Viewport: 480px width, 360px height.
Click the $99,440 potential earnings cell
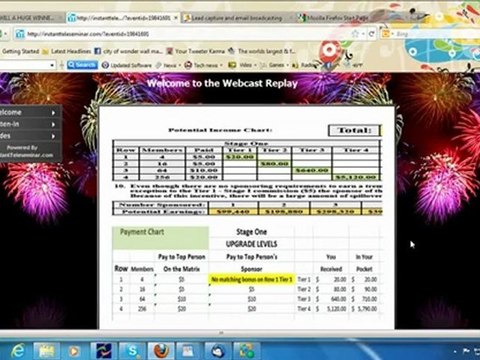click(233, 212)
